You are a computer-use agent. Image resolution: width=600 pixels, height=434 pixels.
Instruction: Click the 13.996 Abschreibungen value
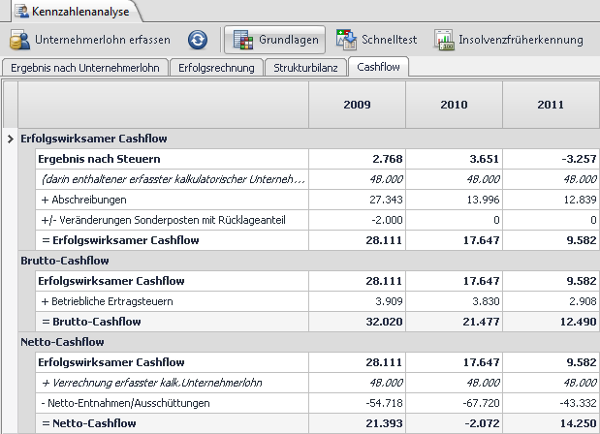pos(483,199)
